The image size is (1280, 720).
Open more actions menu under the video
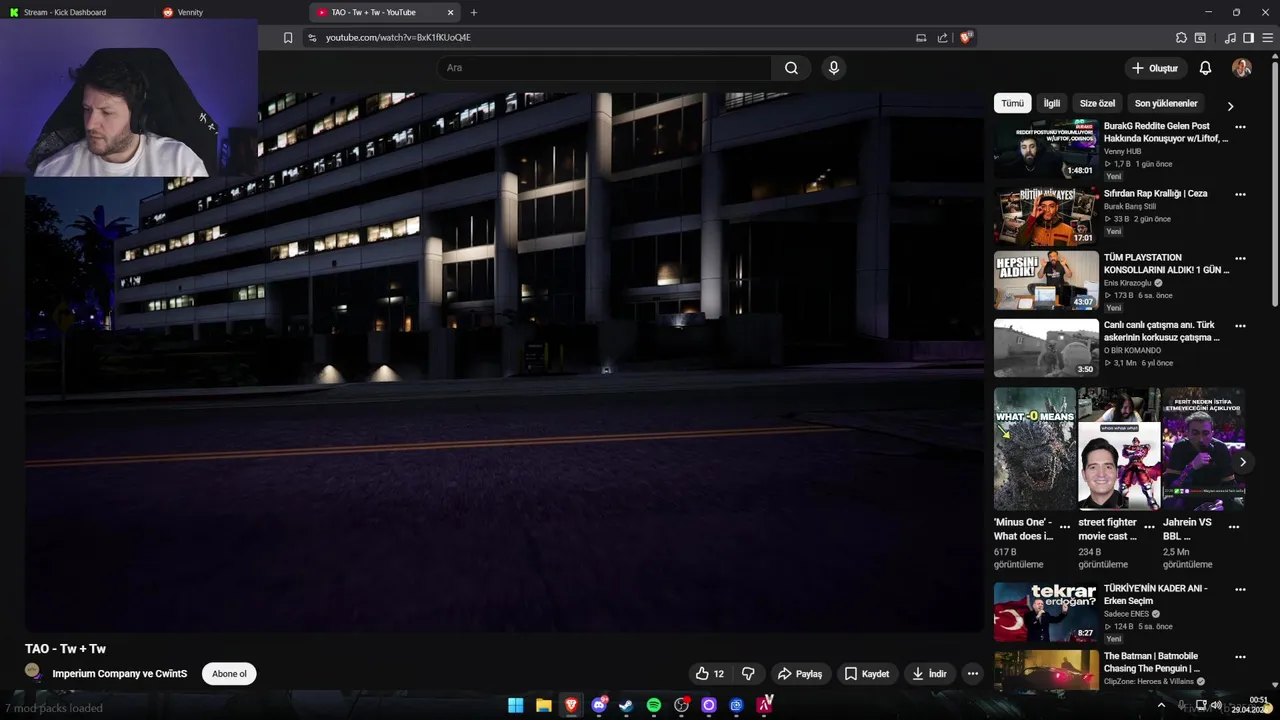tap(972, 674)
